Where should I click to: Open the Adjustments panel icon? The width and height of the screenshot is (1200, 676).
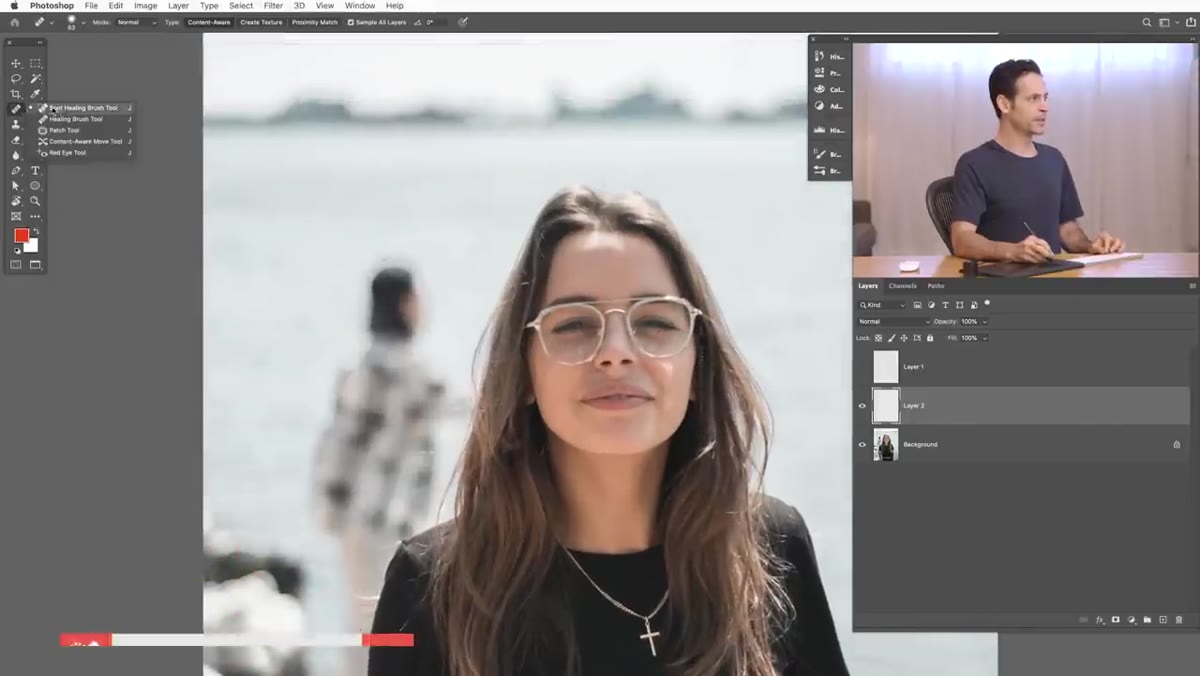click(819, 105)
